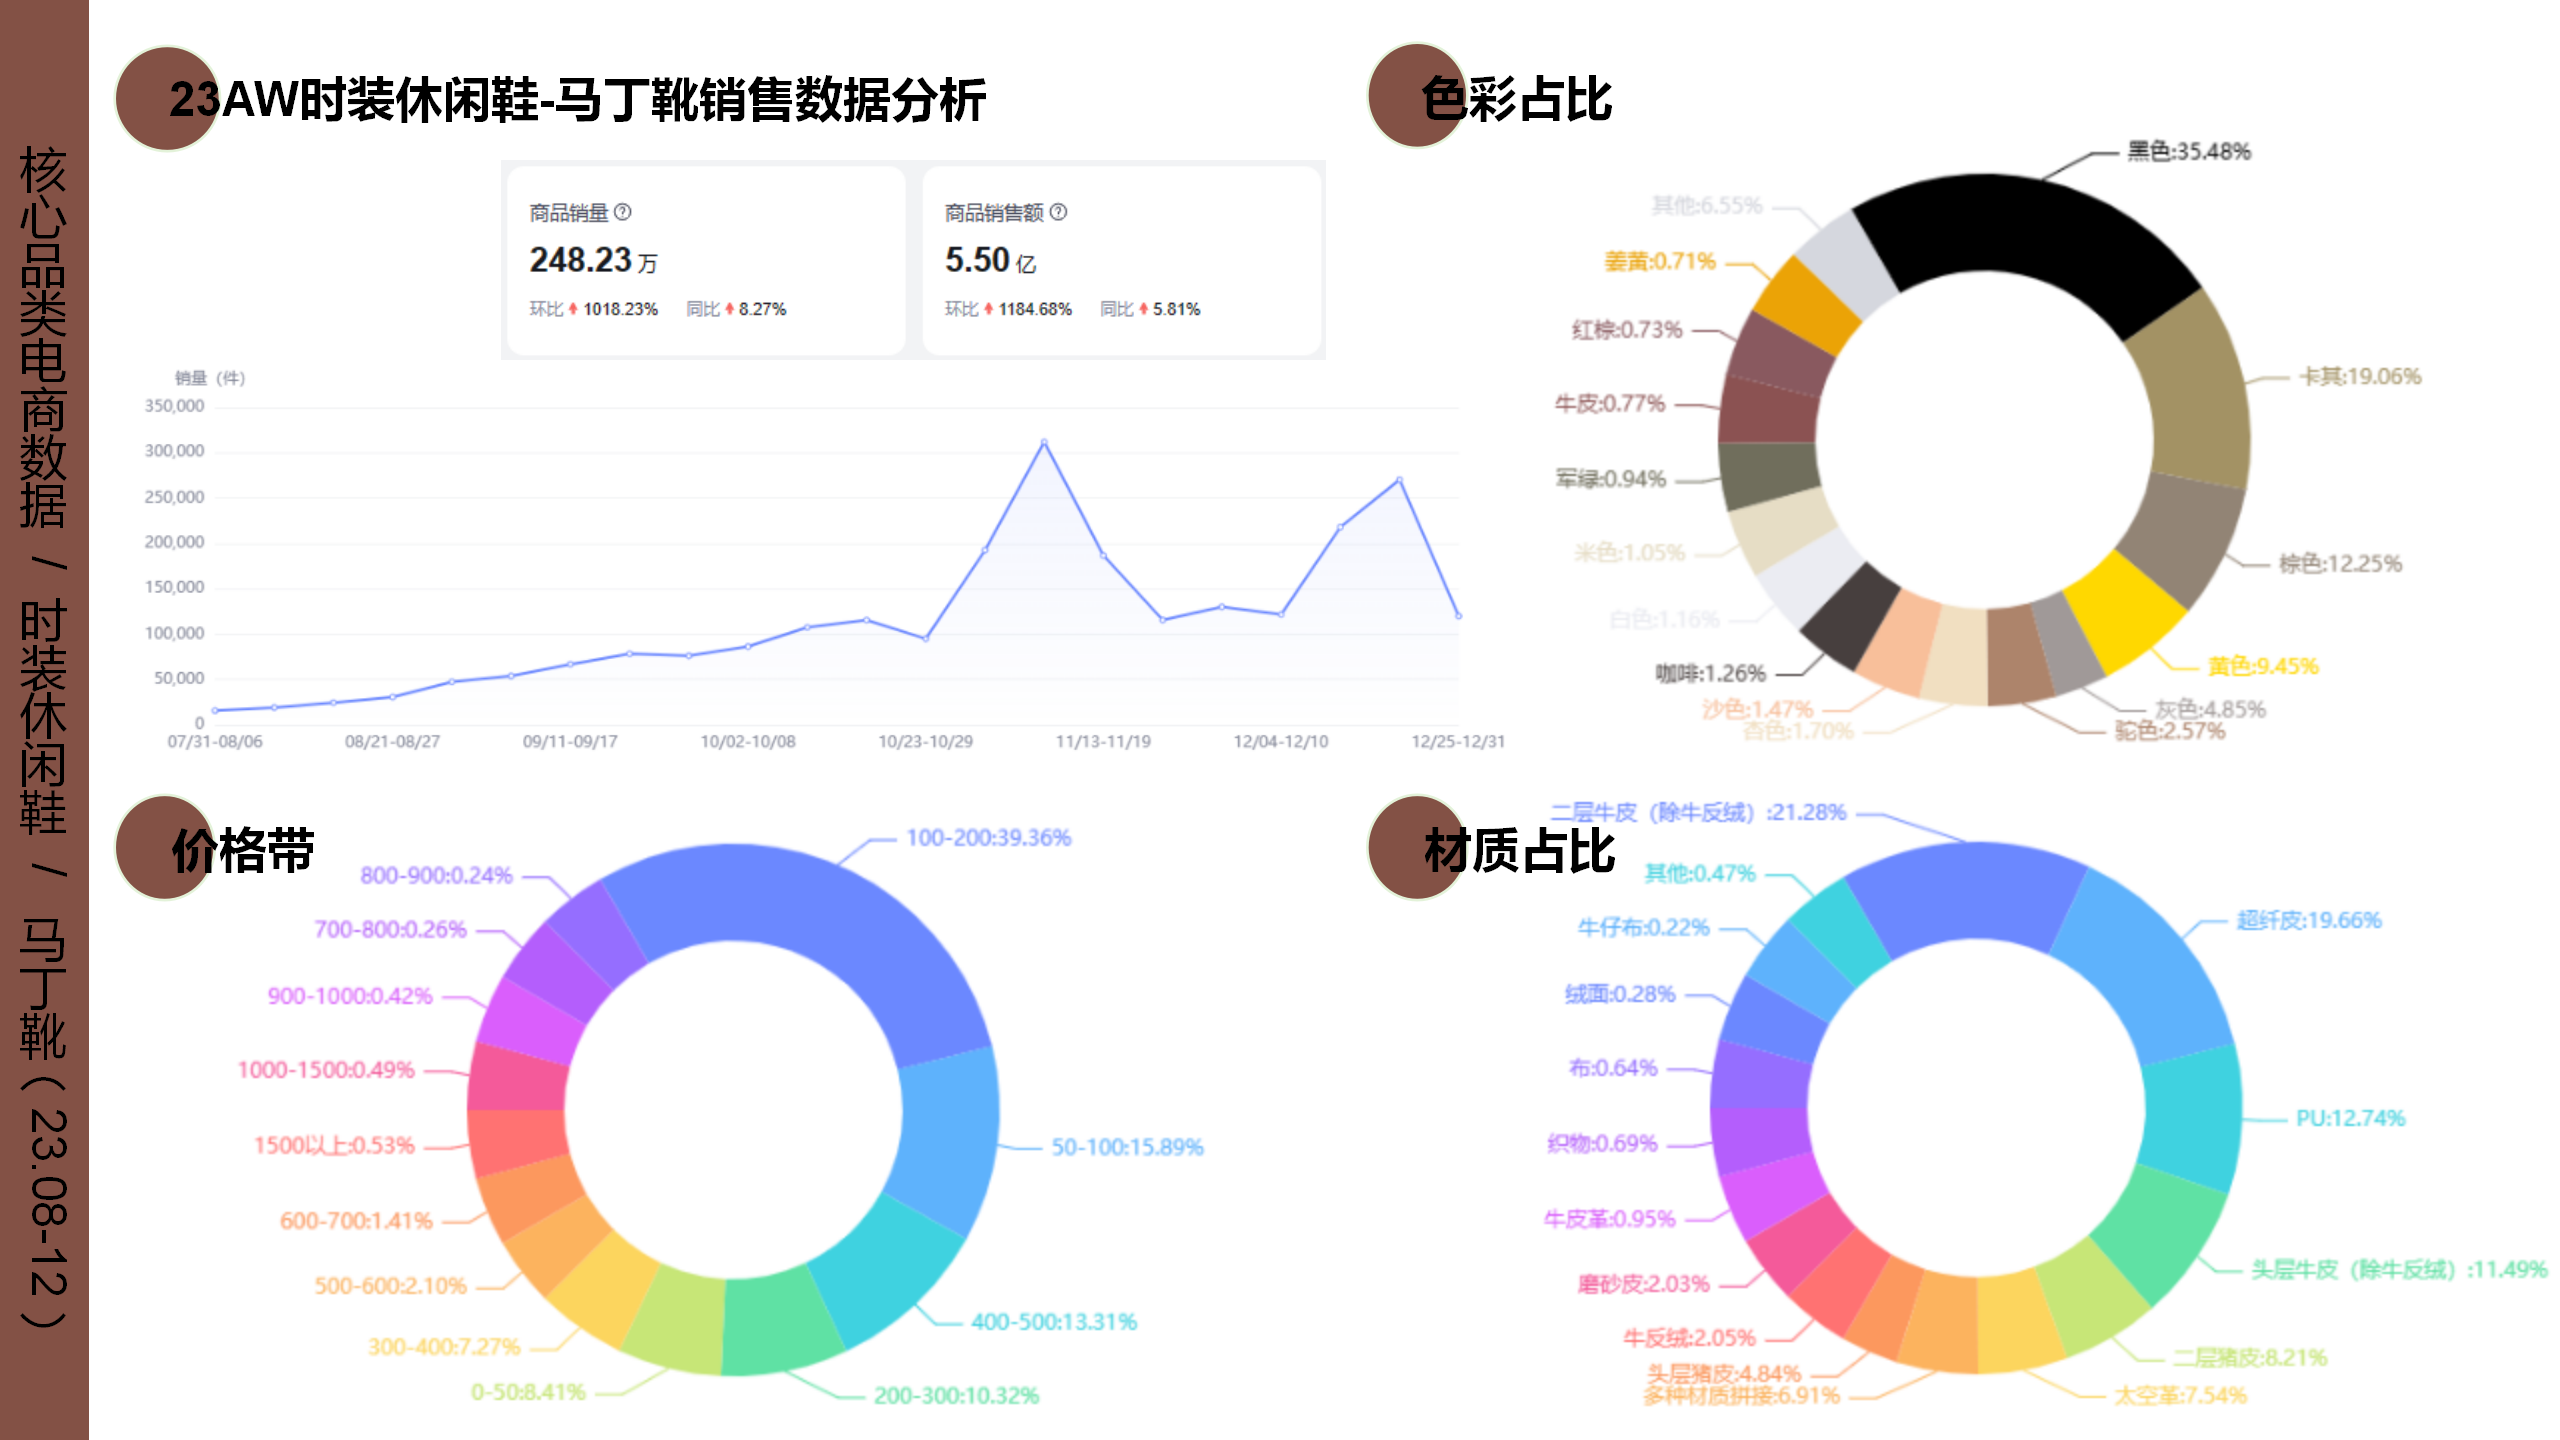Click 环比 1184.68% under sales amount

click(1008, 309)
